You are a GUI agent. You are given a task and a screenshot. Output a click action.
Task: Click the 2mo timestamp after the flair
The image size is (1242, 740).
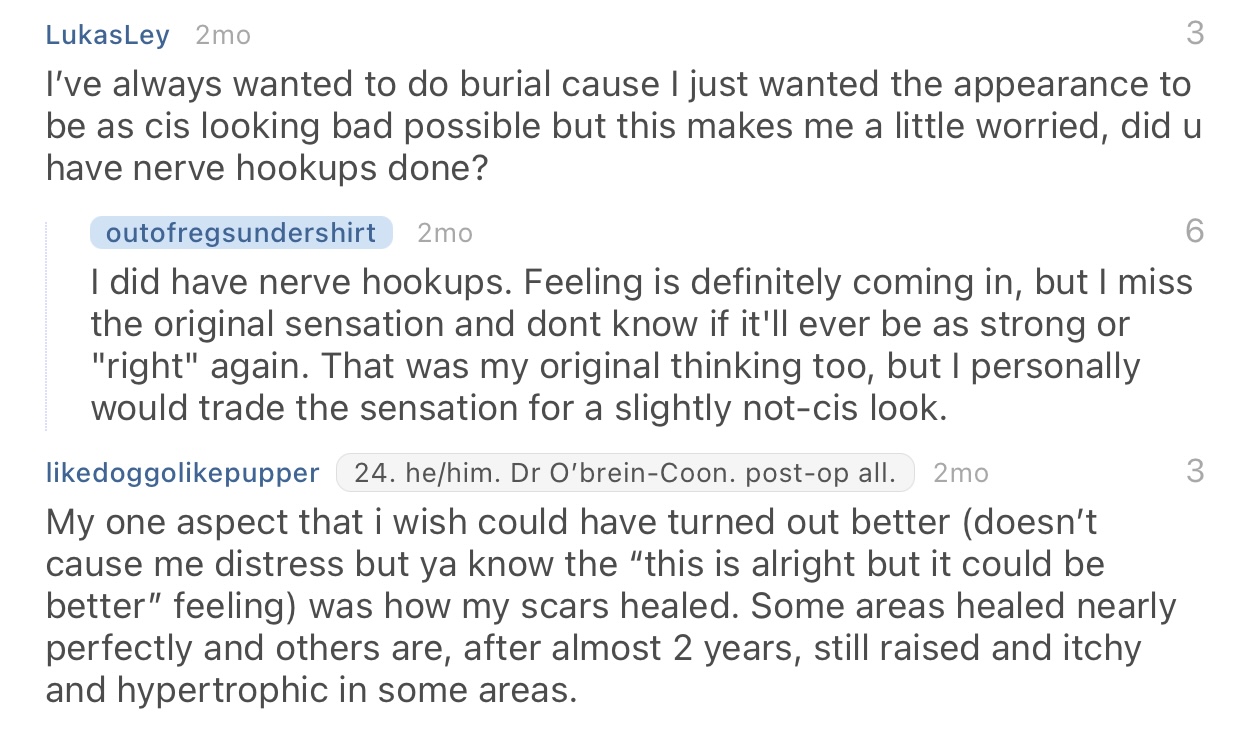tap(960, 472)
